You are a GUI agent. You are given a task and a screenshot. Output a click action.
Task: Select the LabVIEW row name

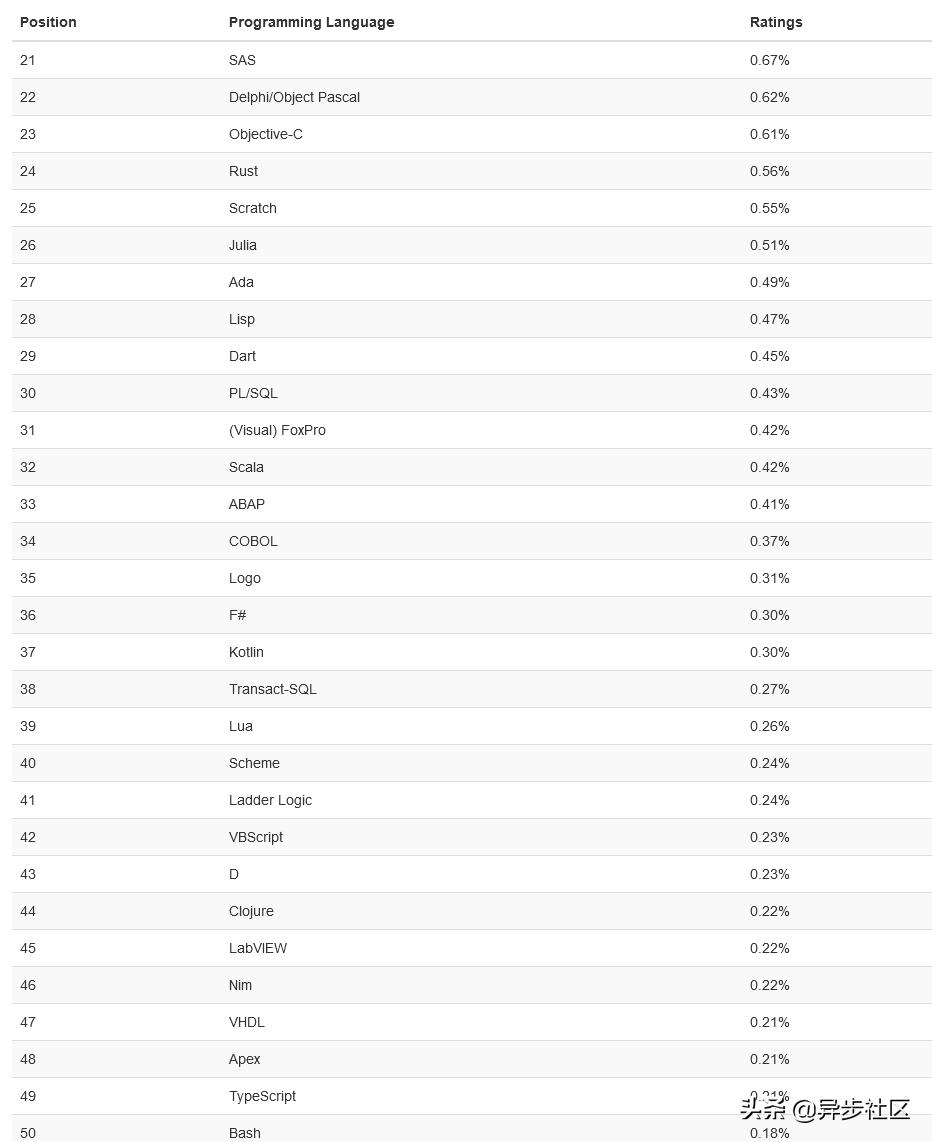(x=257, y=948)
